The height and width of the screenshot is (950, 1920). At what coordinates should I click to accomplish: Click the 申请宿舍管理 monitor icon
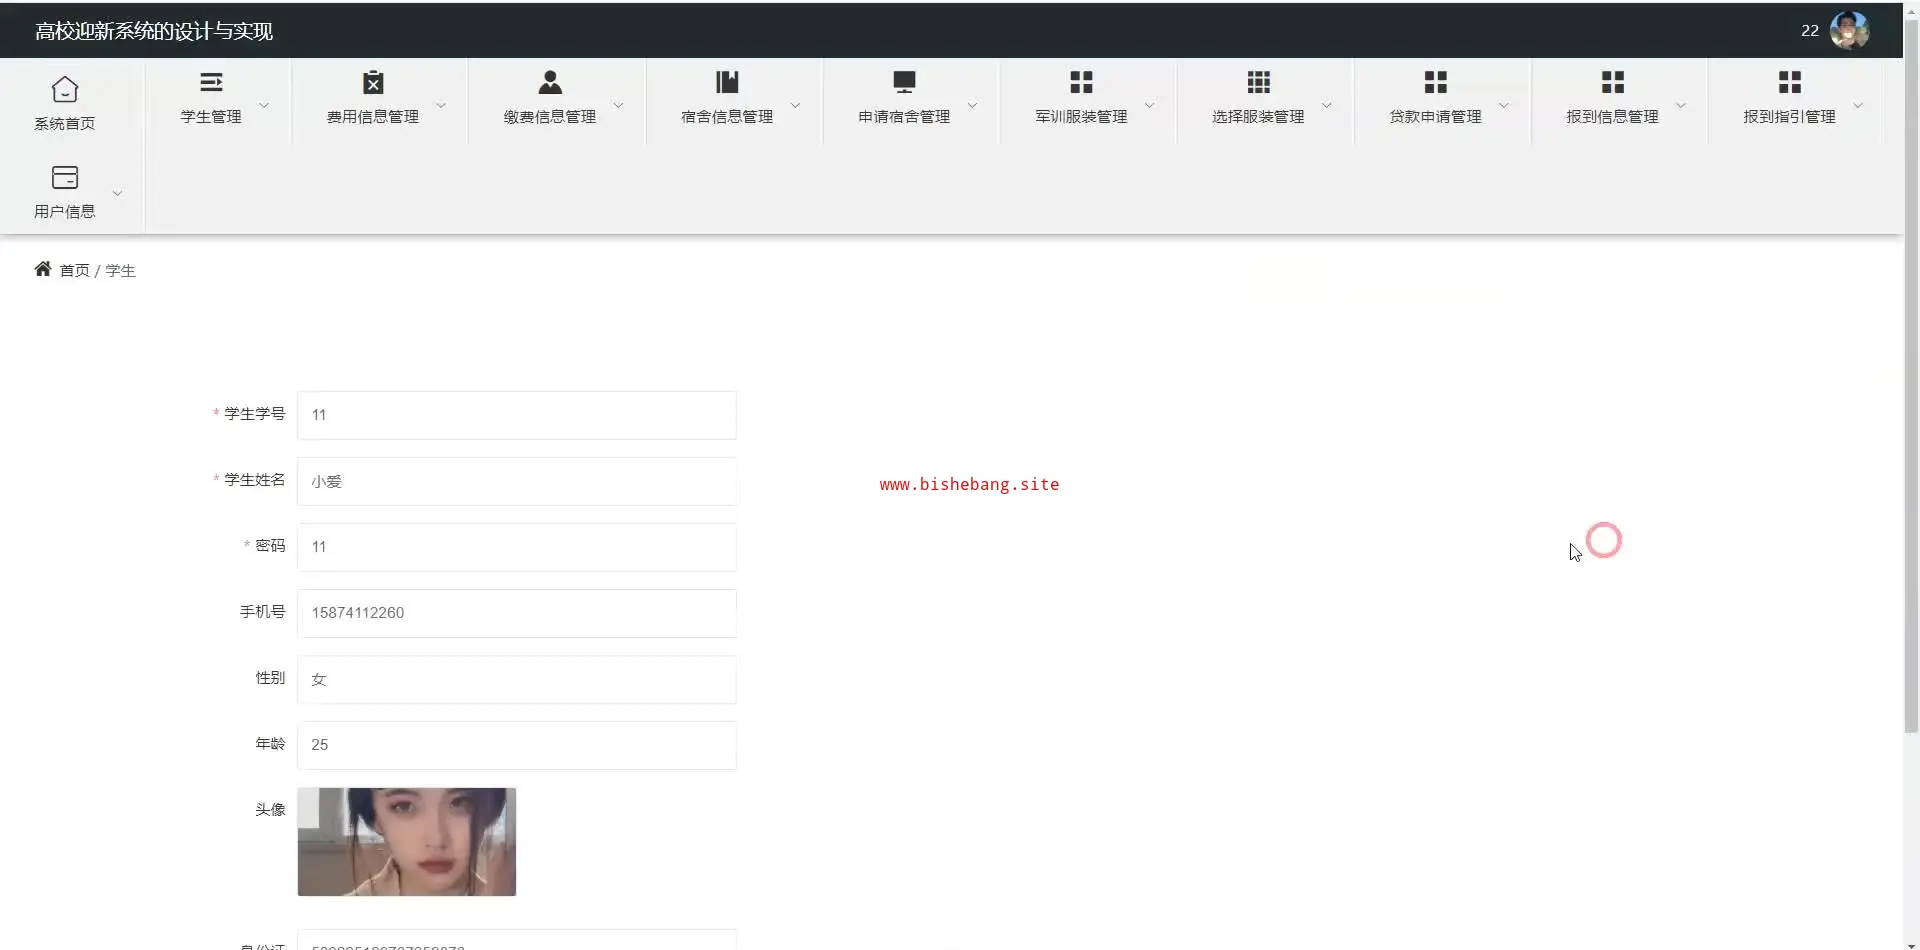tap(904, 82)
